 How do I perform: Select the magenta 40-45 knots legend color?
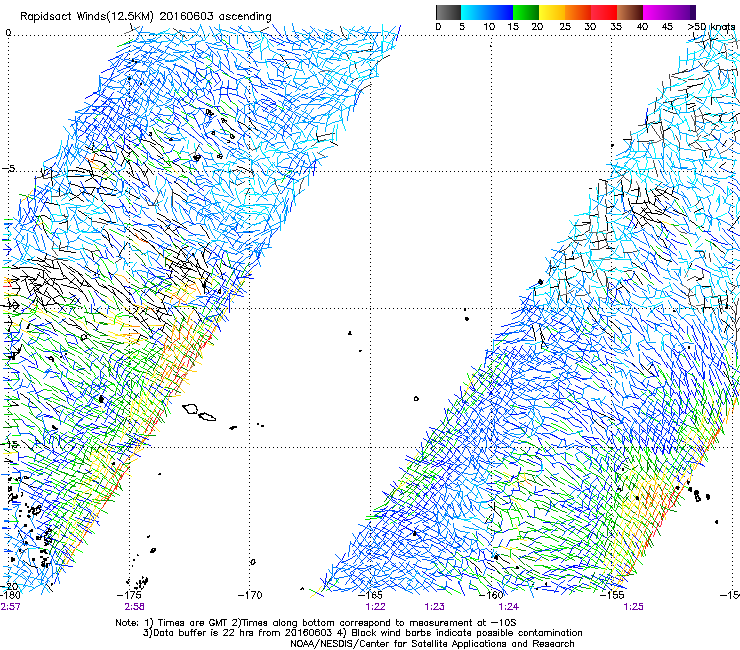(656, 12)
